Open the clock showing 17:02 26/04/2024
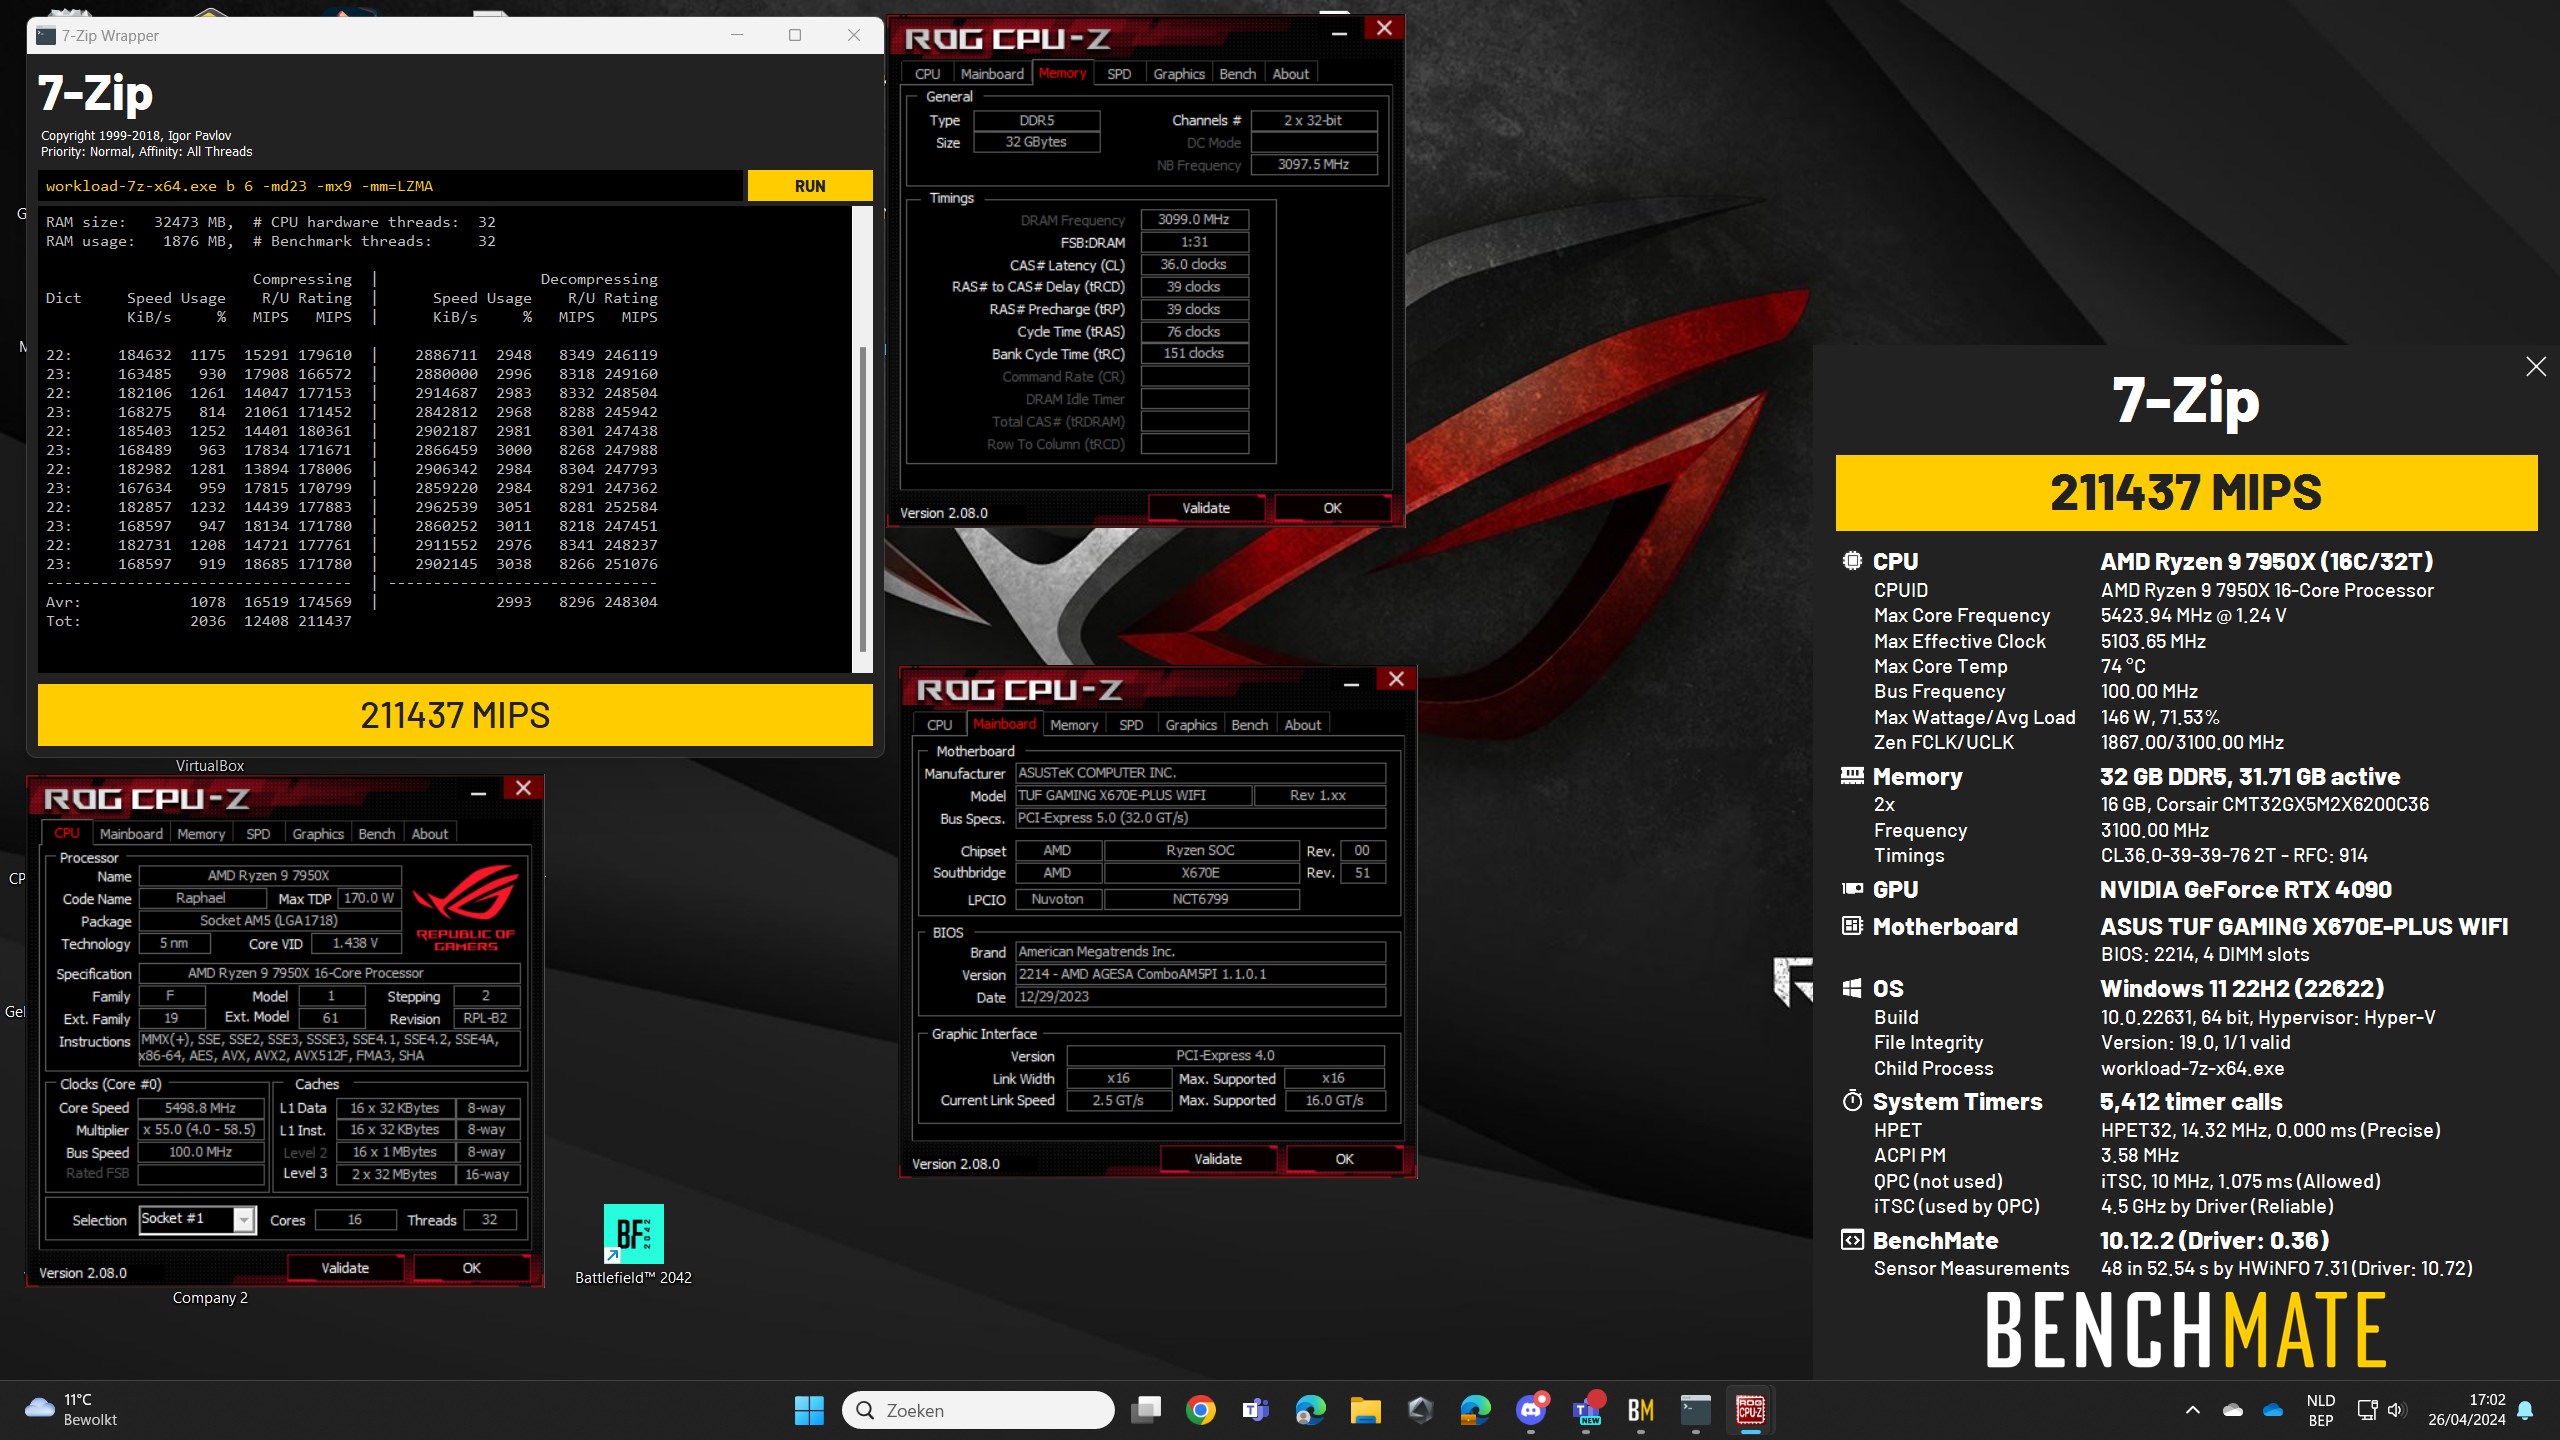2560x1440 pixels. (2466, 1410)
